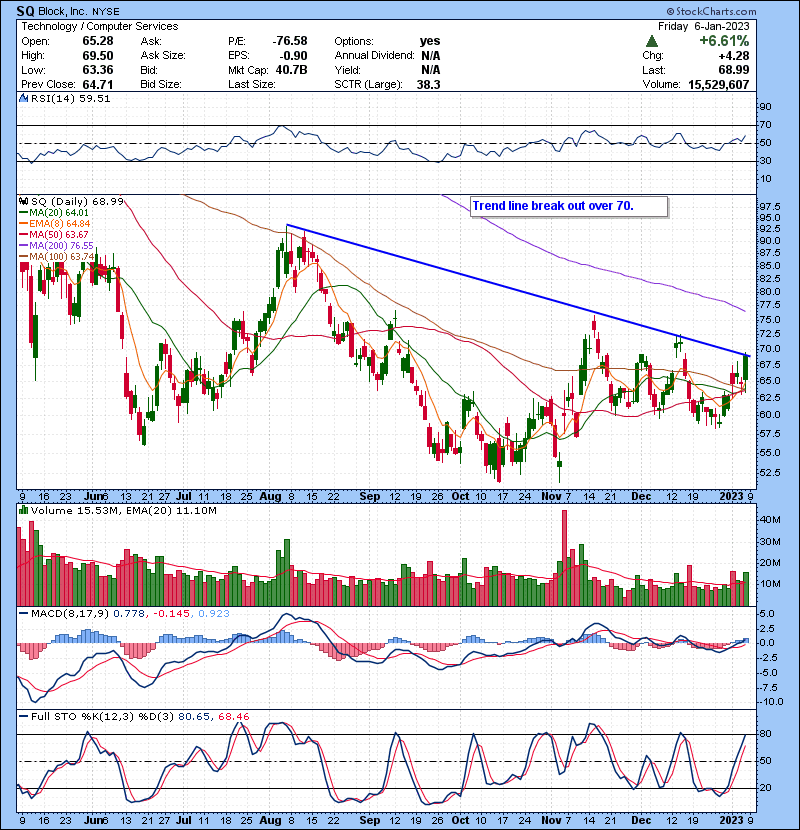Click the Volume value 15,529,607
Screen dimensions: 800x830
718,84
